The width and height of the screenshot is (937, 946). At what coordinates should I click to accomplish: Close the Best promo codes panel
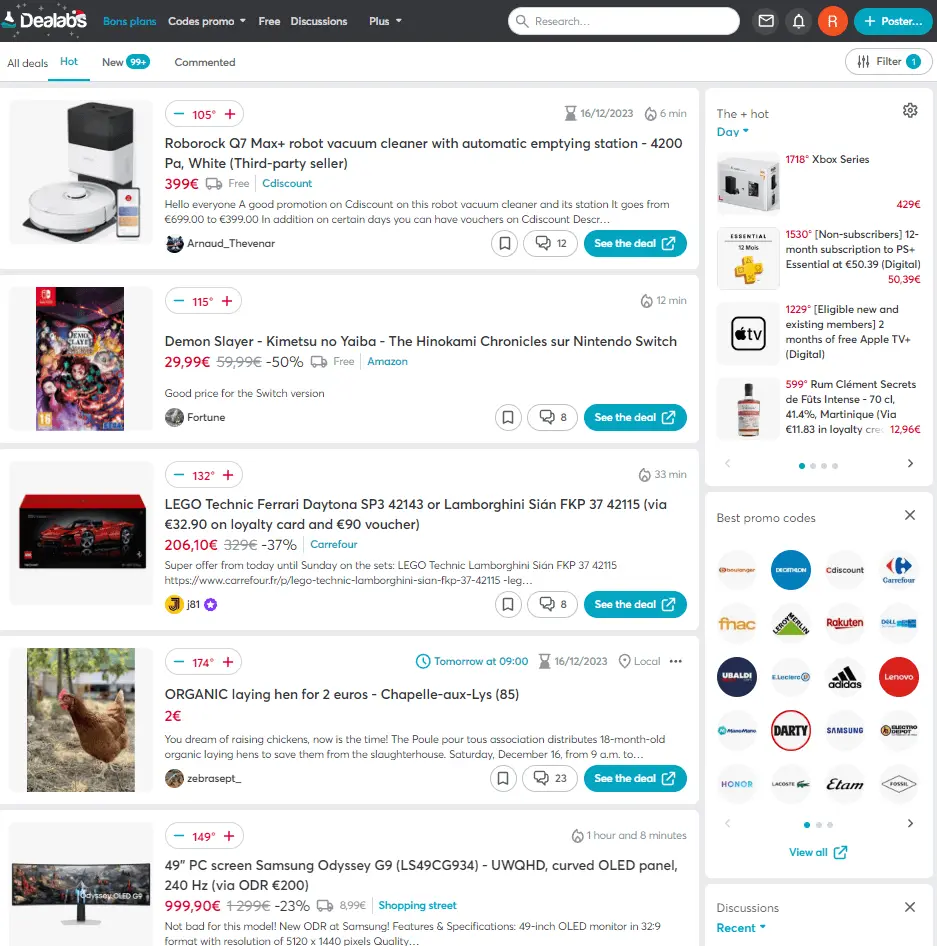[910, 515]
